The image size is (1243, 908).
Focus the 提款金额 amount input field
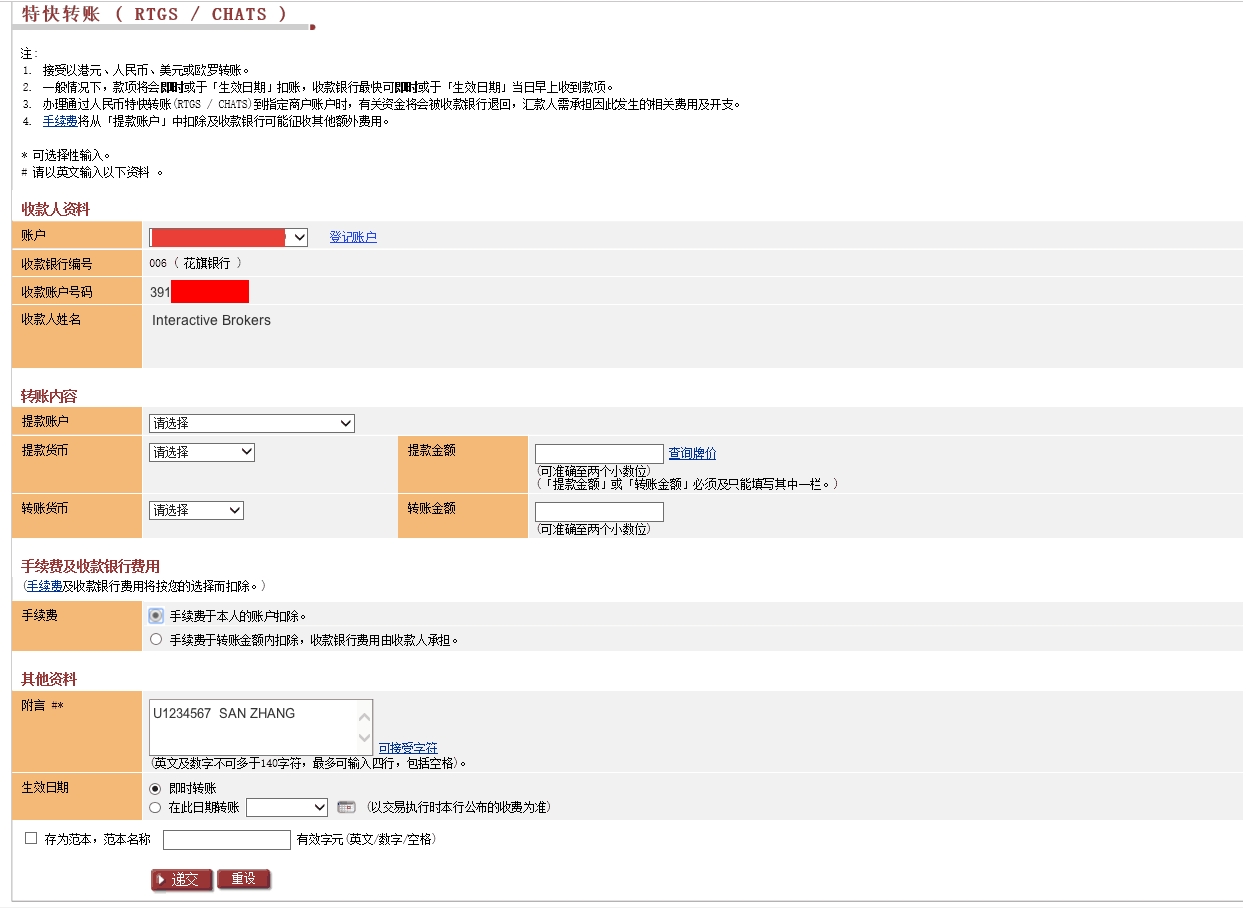(x=599, y=453)
